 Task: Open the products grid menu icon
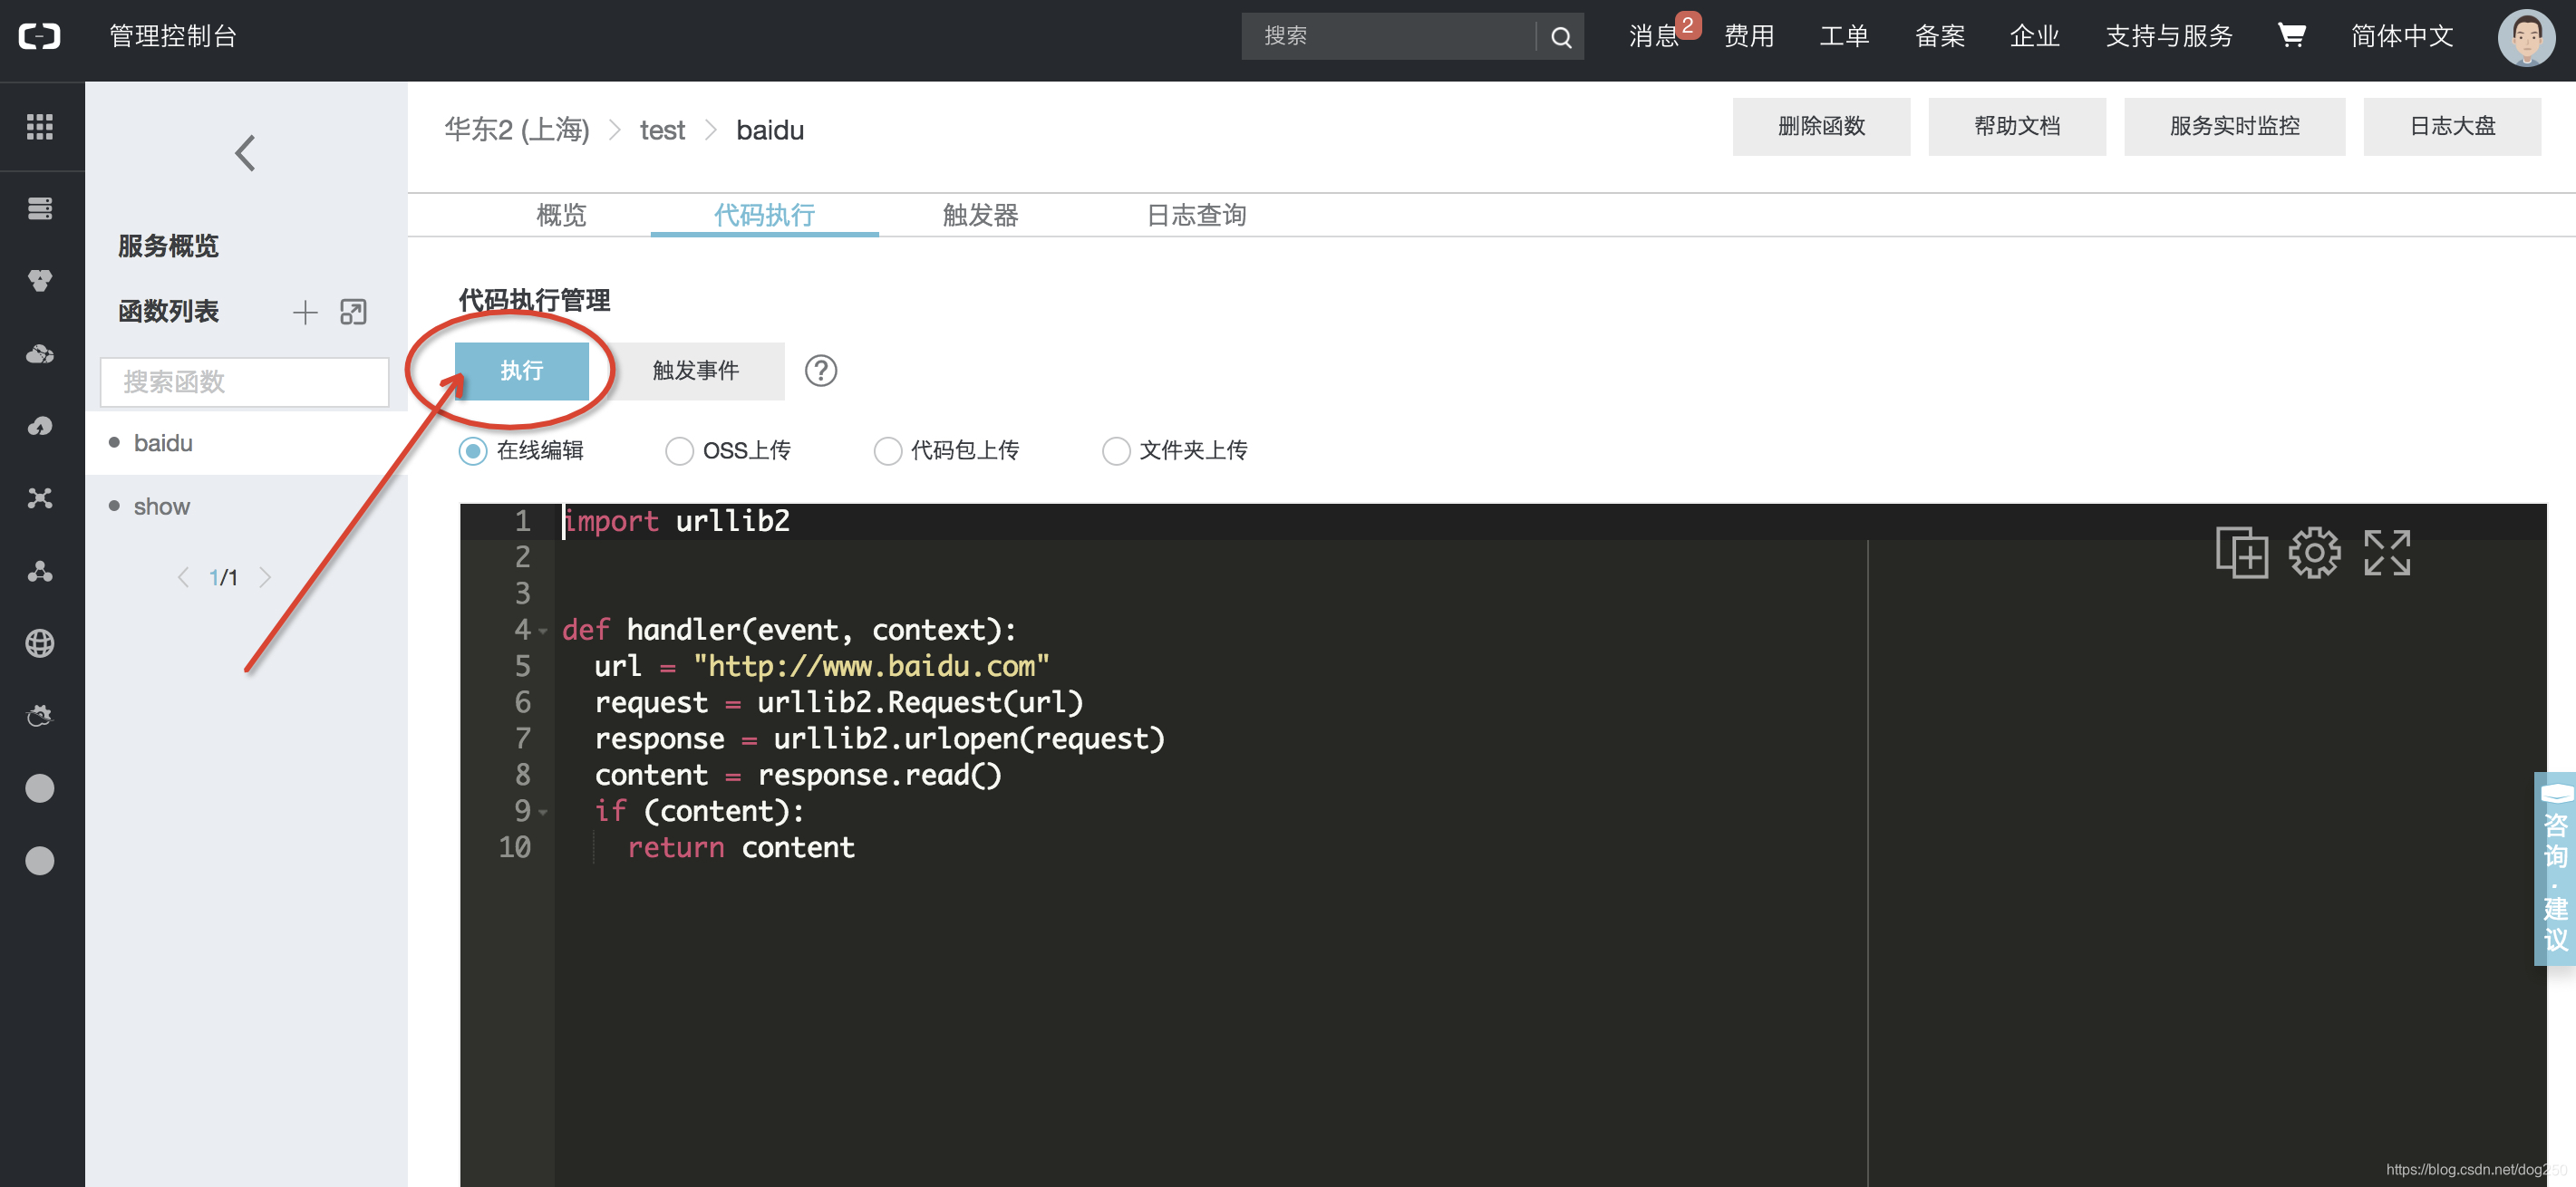click(x=40, y=127)
